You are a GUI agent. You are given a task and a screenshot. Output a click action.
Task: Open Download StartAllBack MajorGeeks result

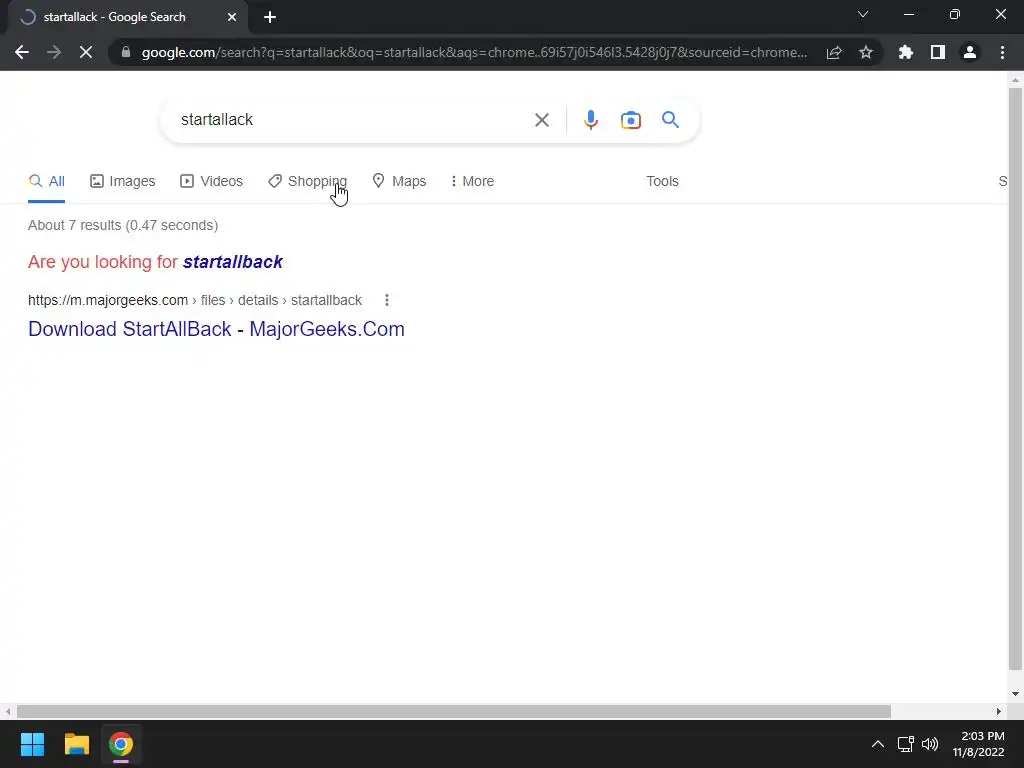(x=216, y=329)
